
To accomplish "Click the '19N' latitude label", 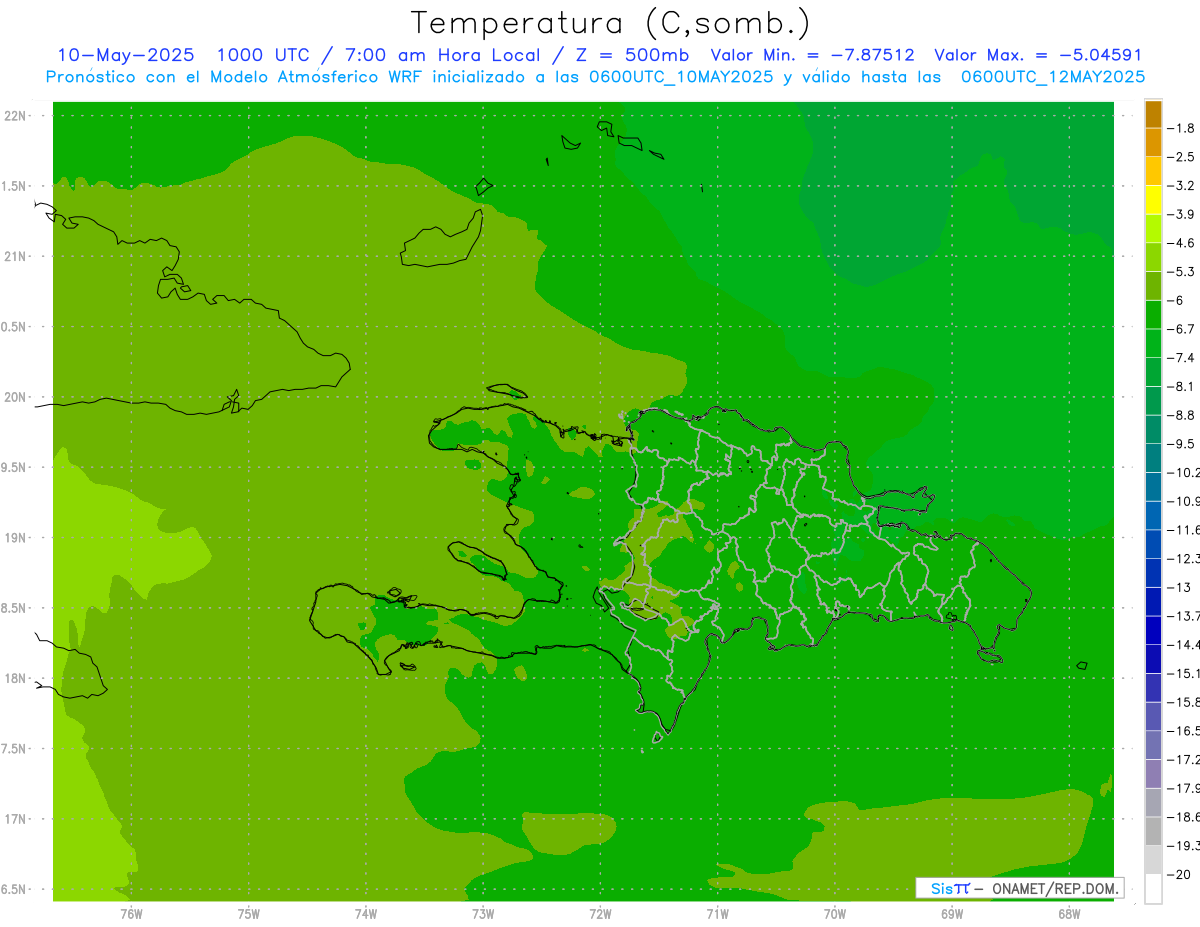I will pyautogui.click(x=16, y=538).
